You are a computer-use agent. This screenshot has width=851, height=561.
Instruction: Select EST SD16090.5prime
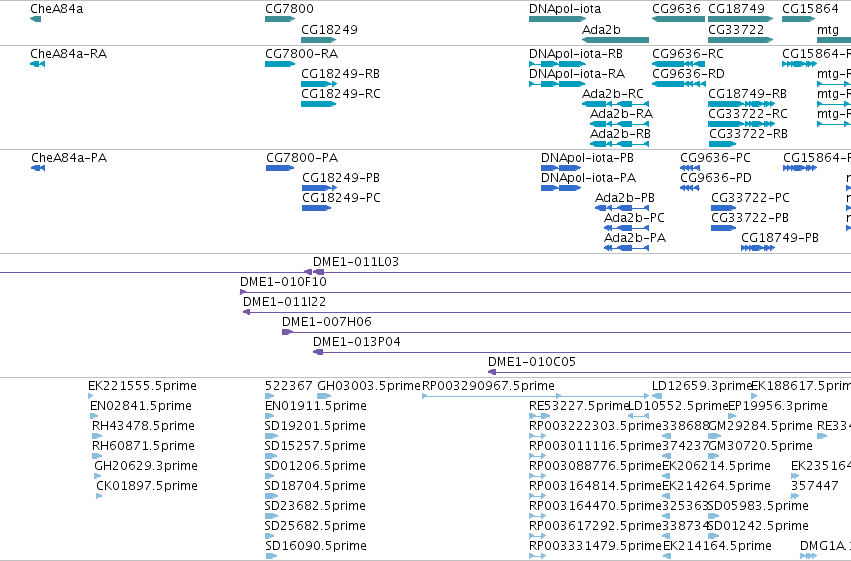pos(315,546)
